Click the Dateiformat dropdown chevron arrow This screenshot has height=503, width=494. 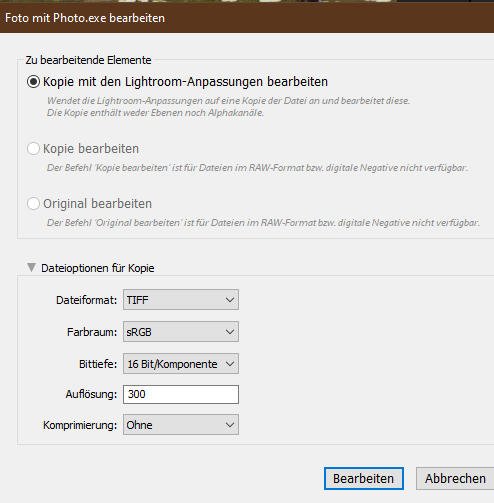point(230,300)
